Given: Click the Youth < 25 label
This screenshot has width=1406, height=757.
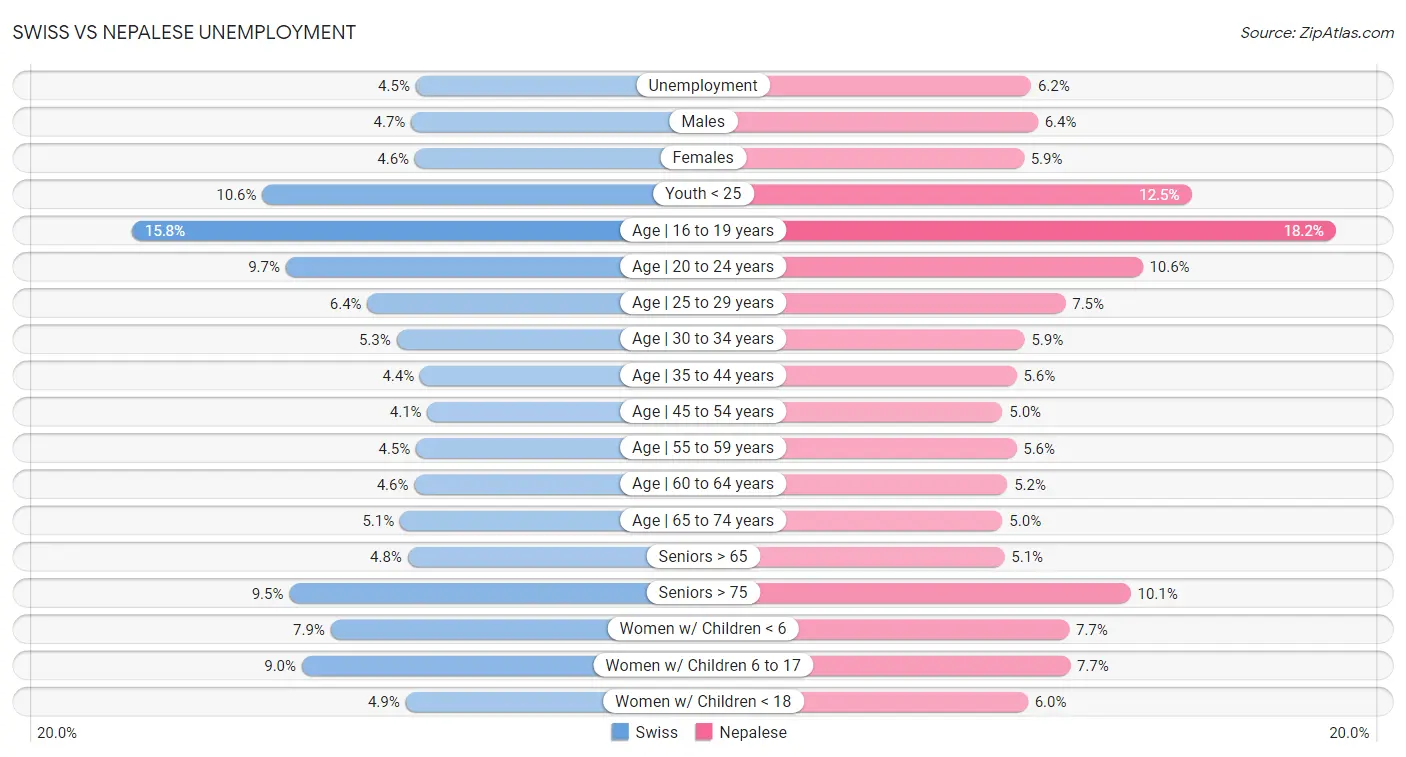Looking at the screenshot, I should [703, 194].
